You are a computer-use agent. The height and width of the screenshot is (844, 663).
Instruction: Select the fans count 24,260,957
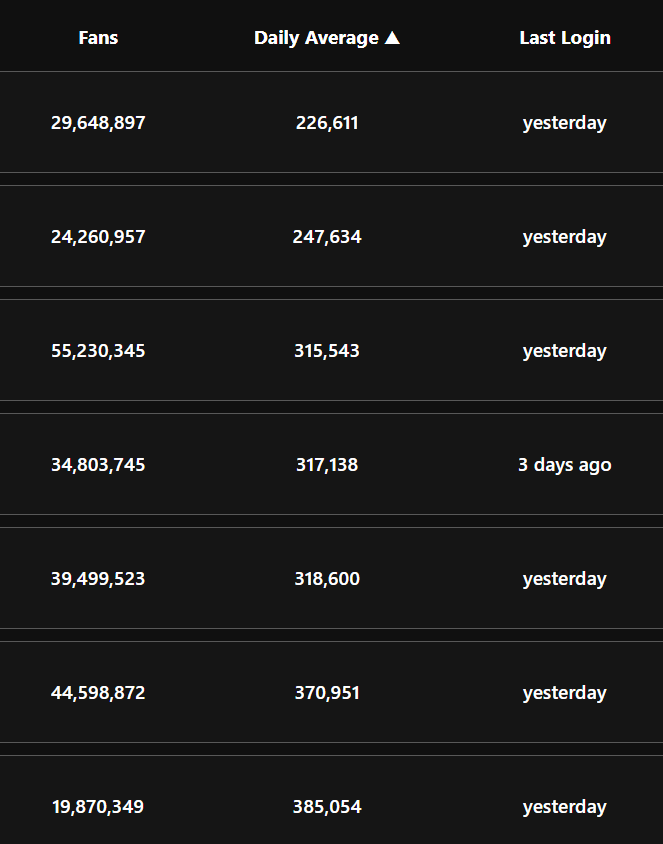pos(98,237)
